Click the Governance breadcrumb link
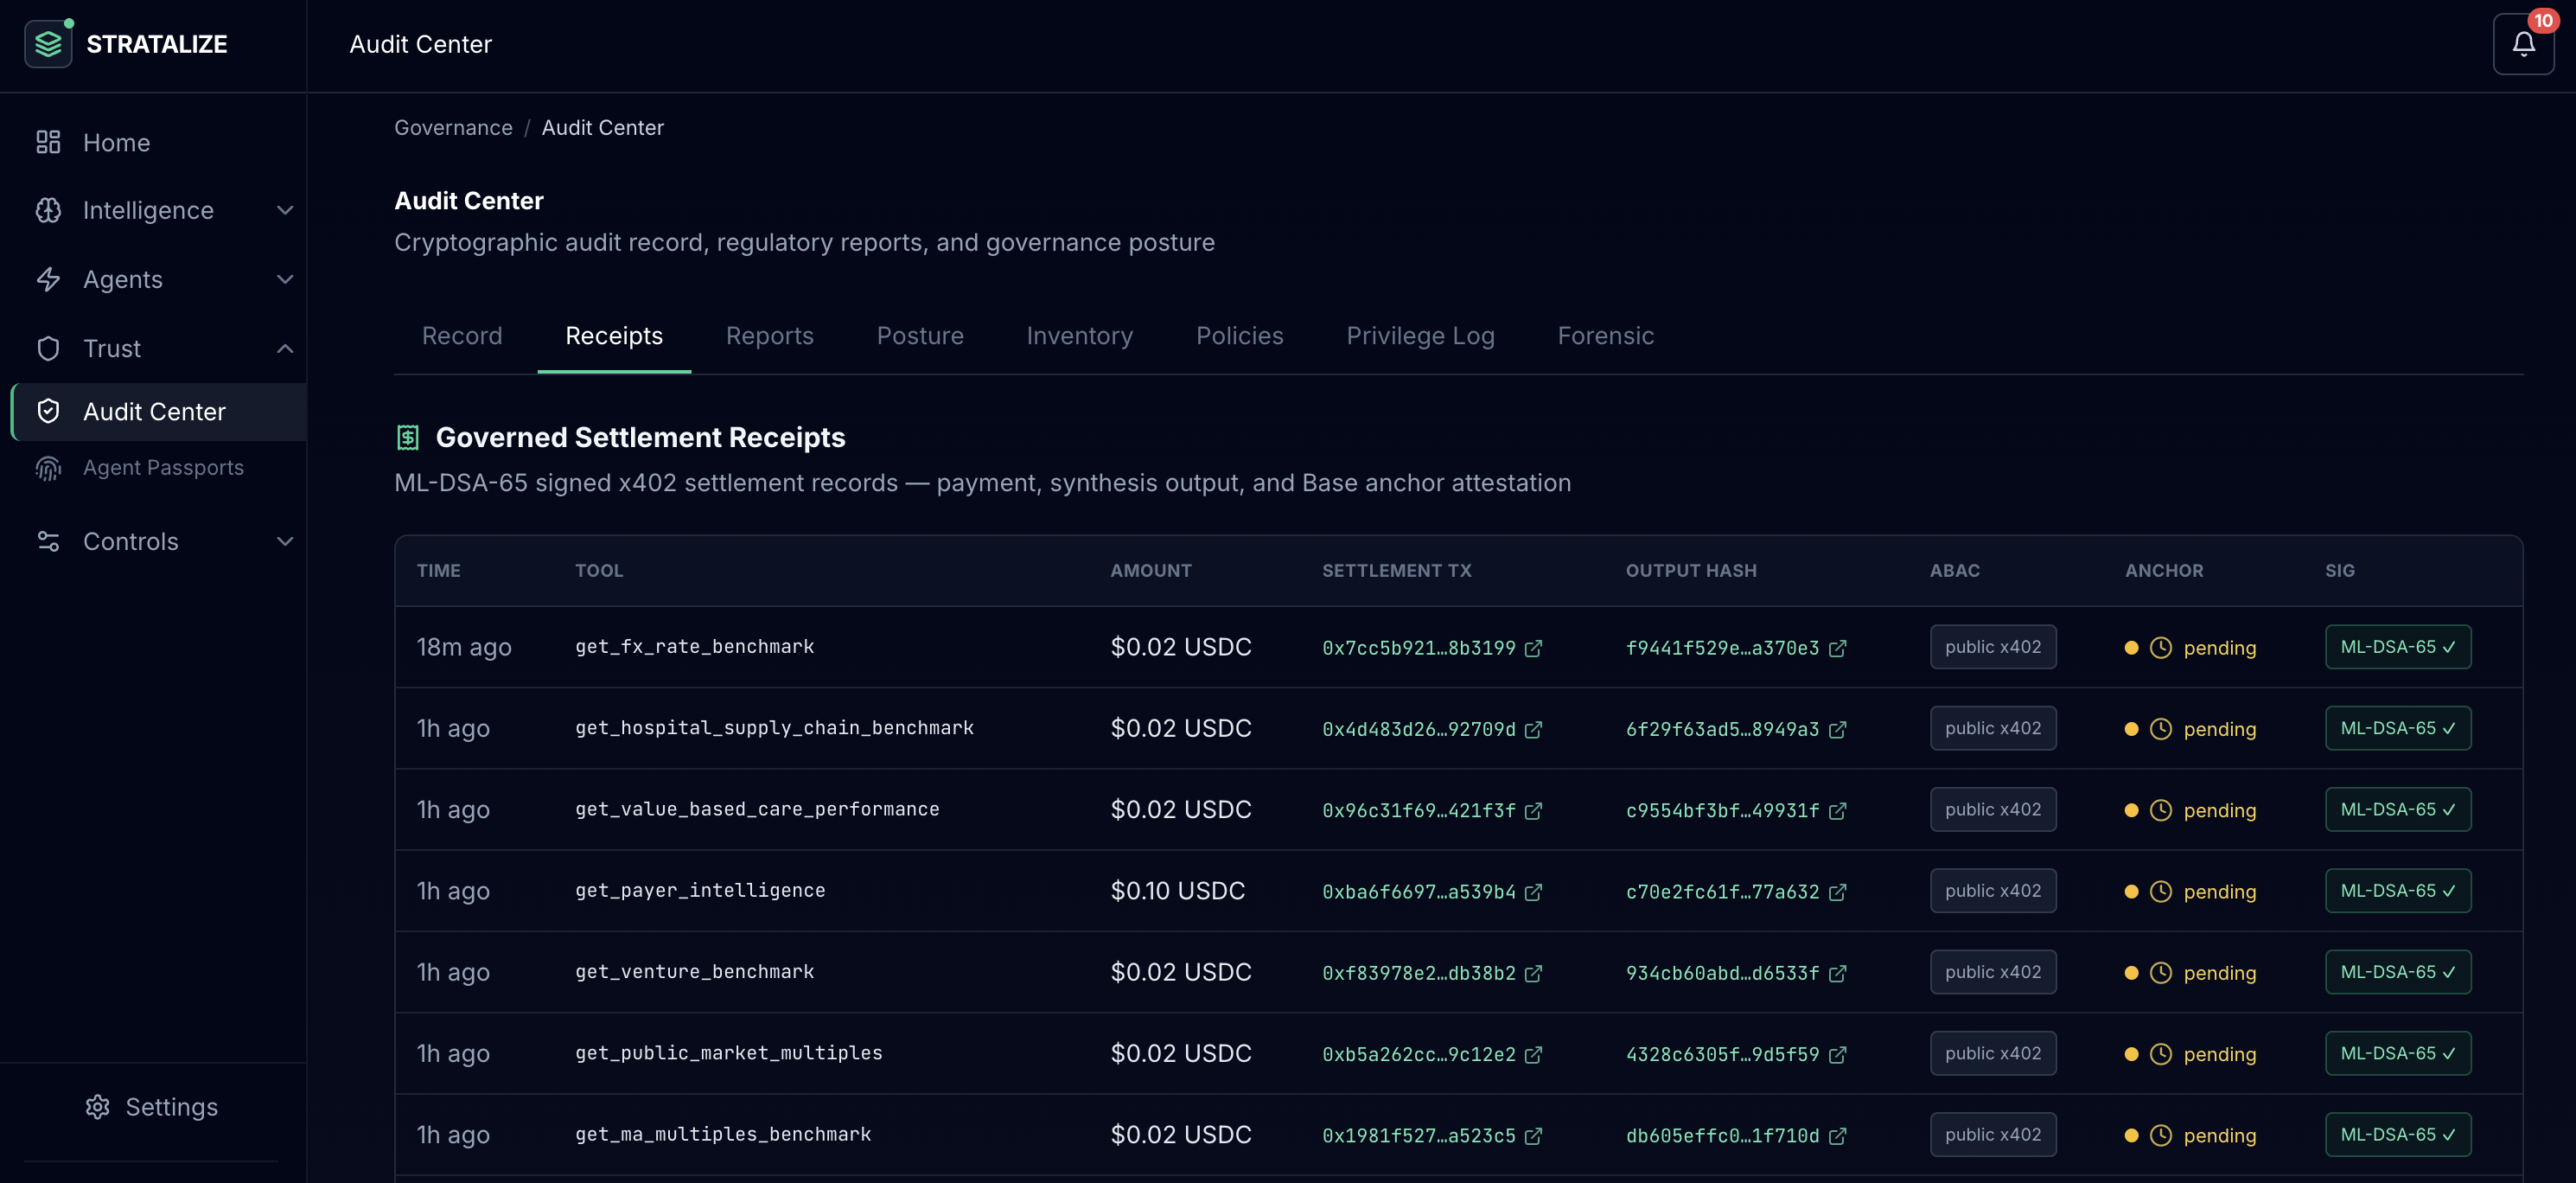 point(453,127)
